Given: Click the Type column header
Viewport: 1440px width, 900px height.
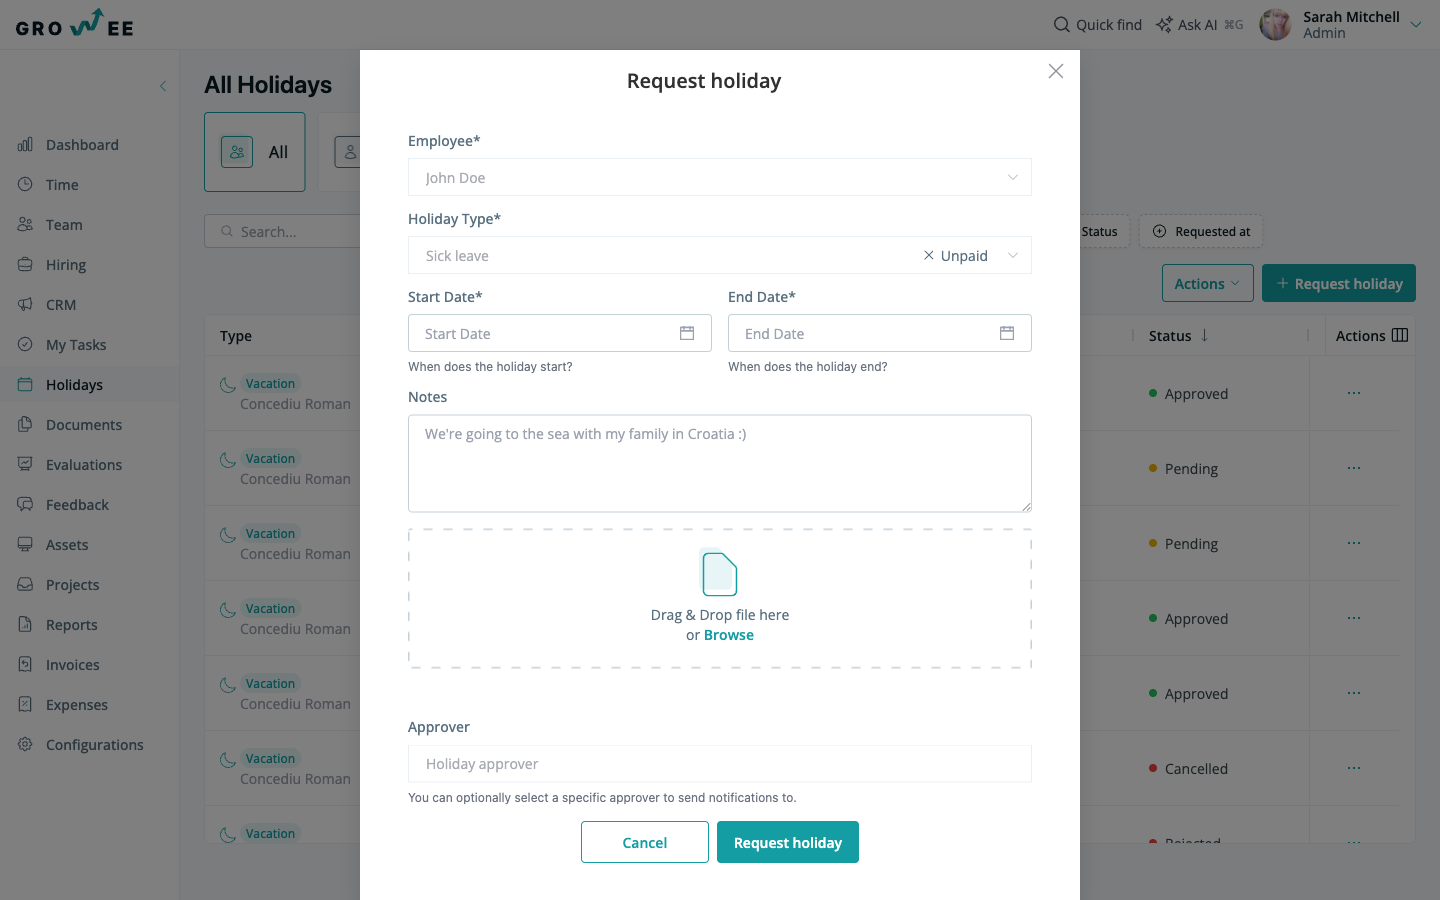Looking at the screenshot, I should (x=236, y=336).
